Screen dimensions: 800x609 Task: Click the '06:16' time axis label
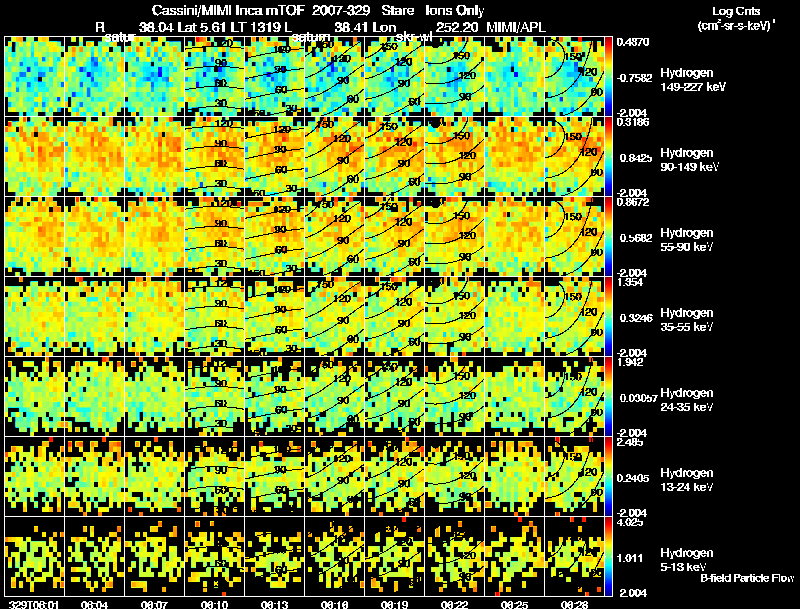(334, 604)
